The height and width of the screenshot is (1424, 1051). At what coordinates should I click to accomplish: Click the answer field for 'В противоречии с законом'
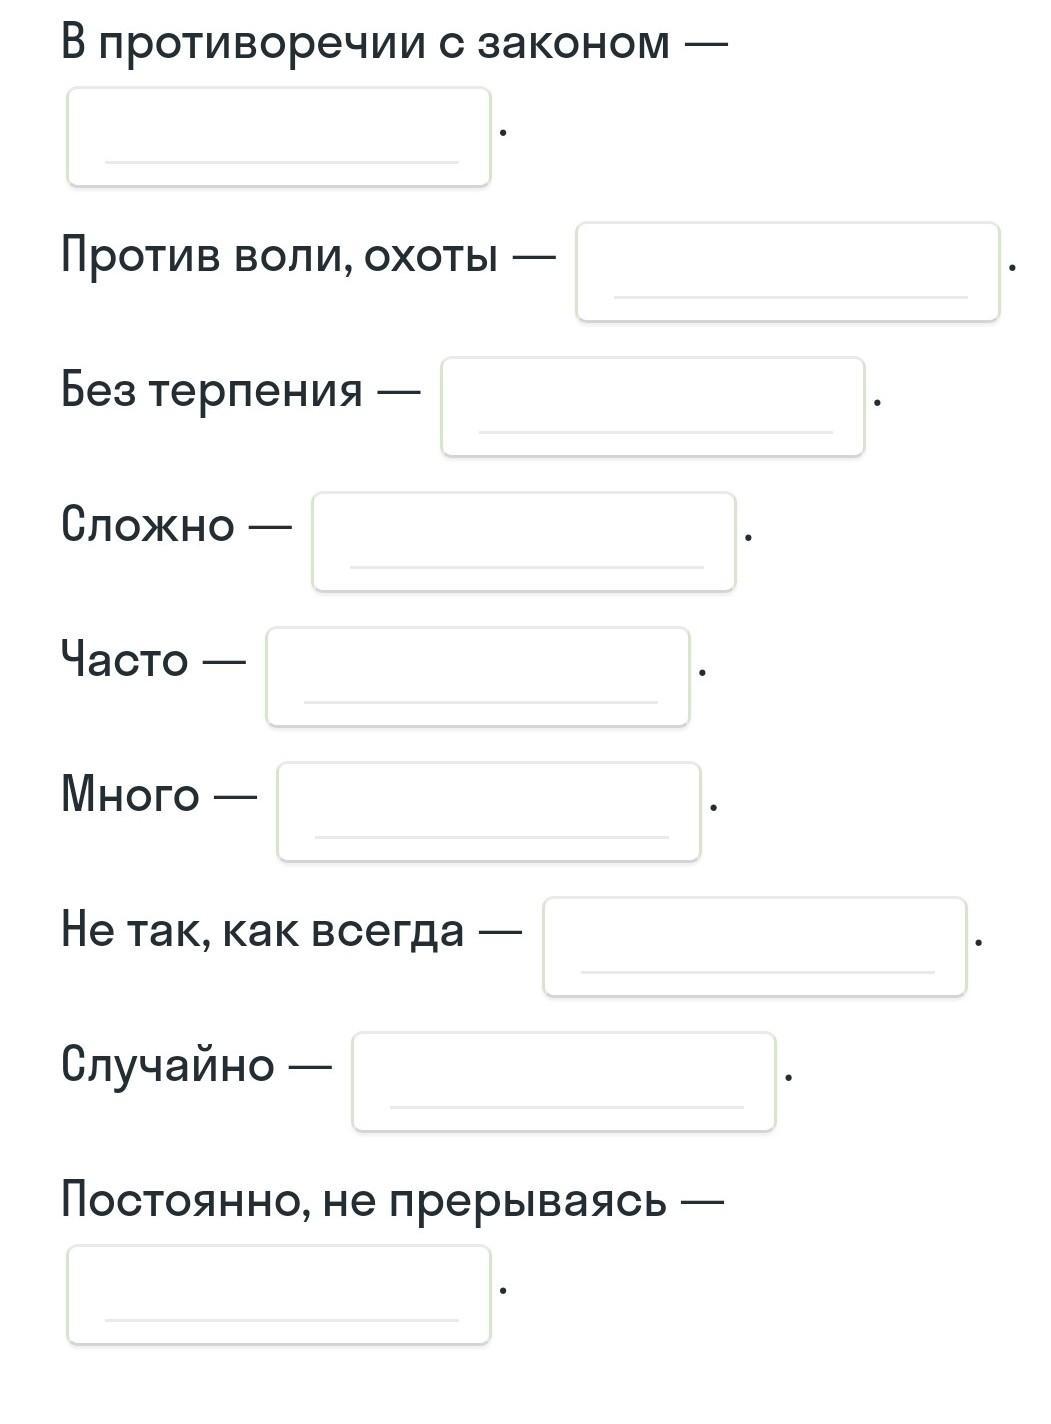pyautogui.click(x=279, y=137)
